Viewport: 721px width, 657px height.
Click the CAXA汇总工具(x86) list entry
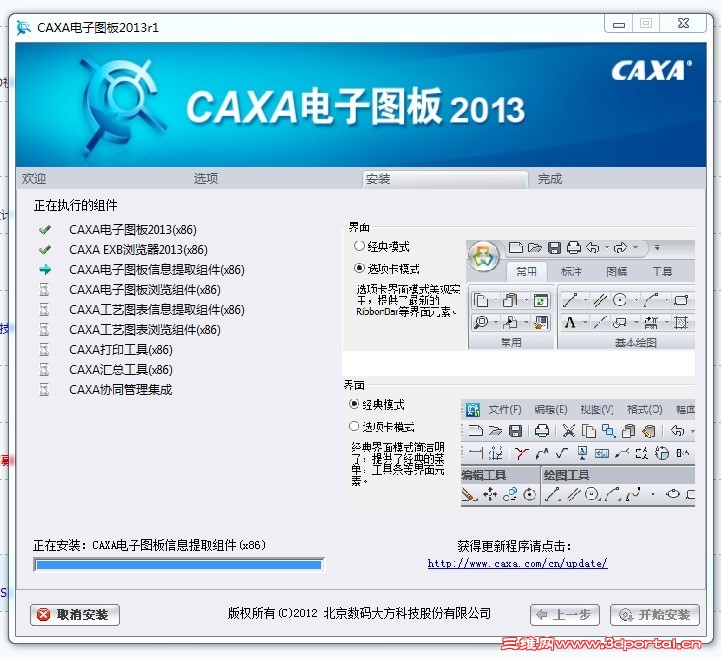pos(121,370)
